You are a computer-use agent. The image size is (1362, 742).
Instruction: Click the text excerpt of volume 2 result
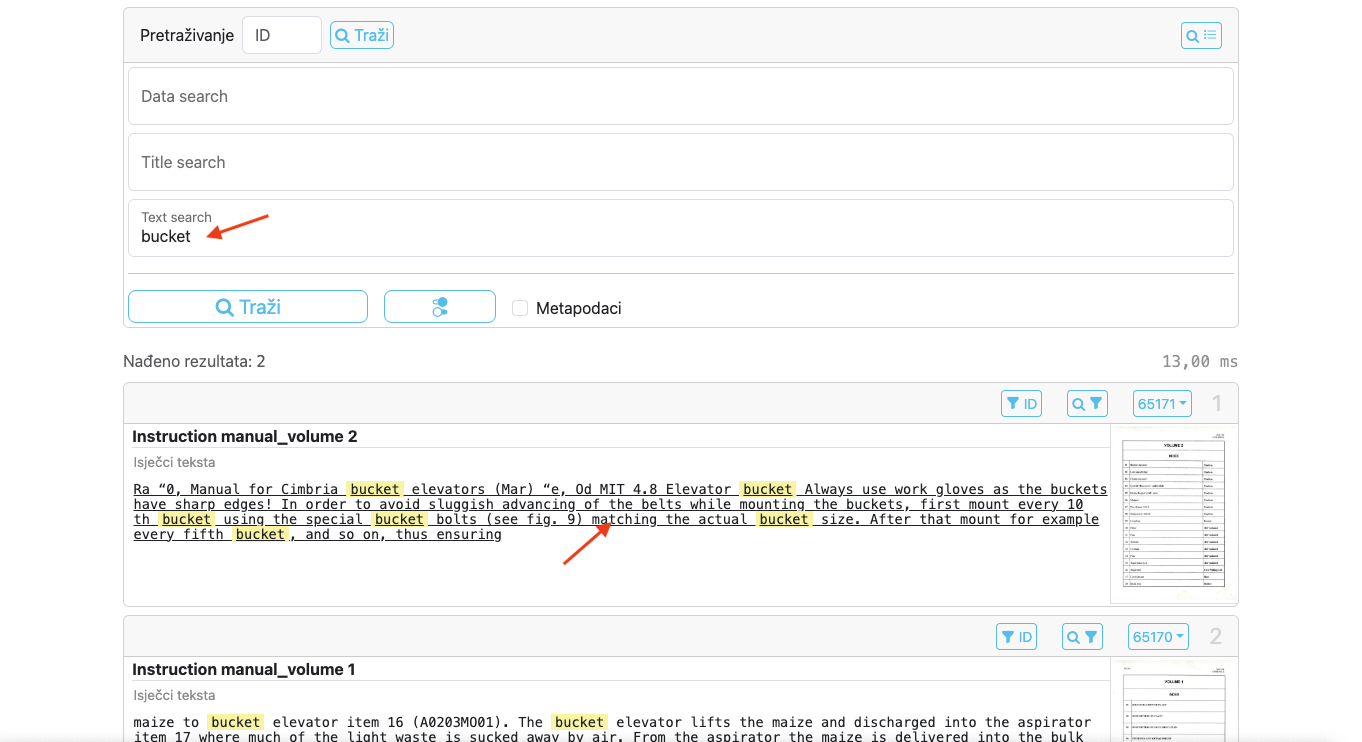620,512
